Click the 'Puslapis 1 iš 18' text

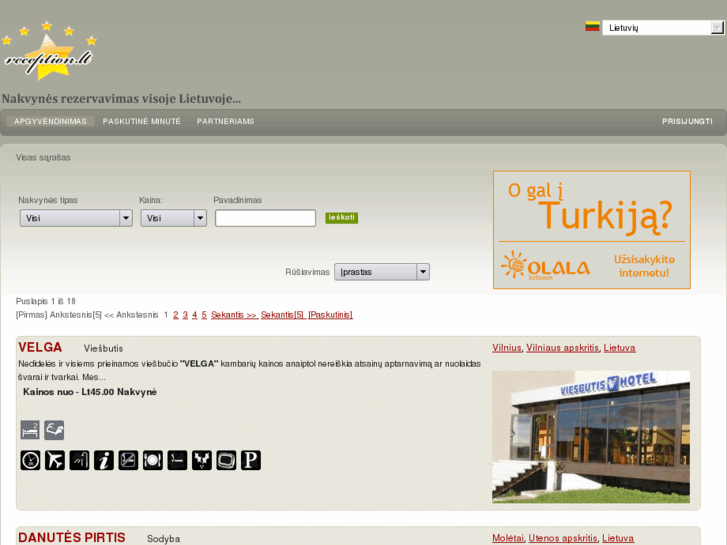[45, 301]
